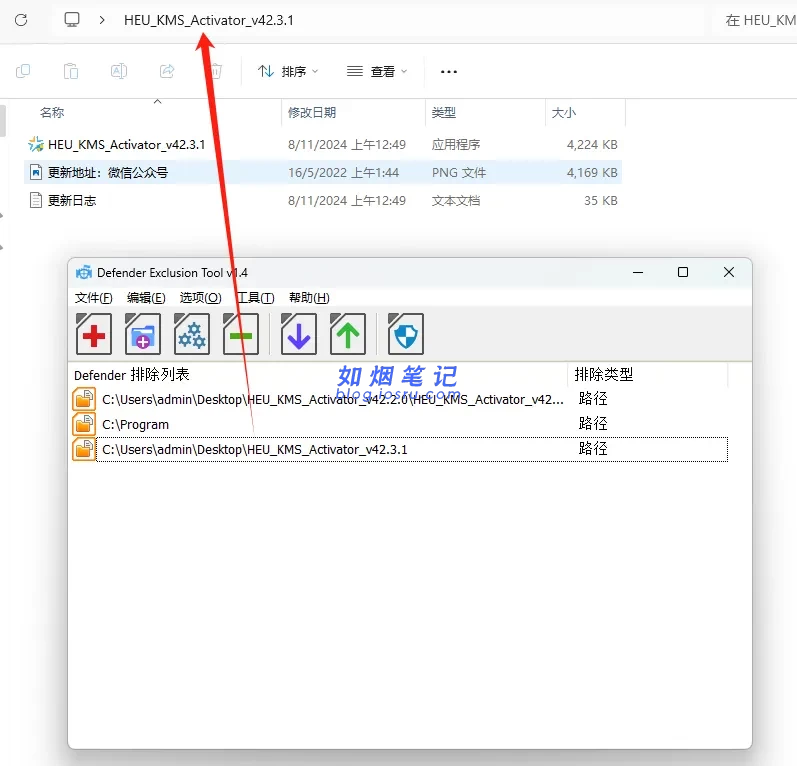Click the PNG file icon for 更新地址

pos(36,172)
